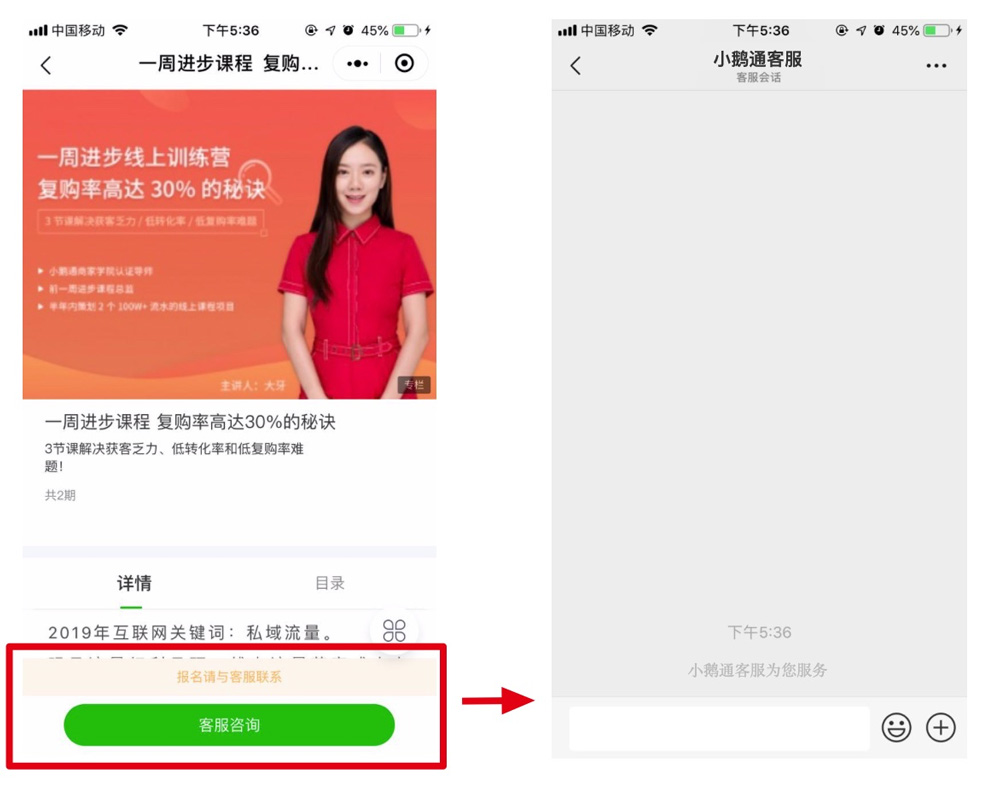Open the mini program more options menu
Screen dimensions: 1000x788
(x=357, y=63)
